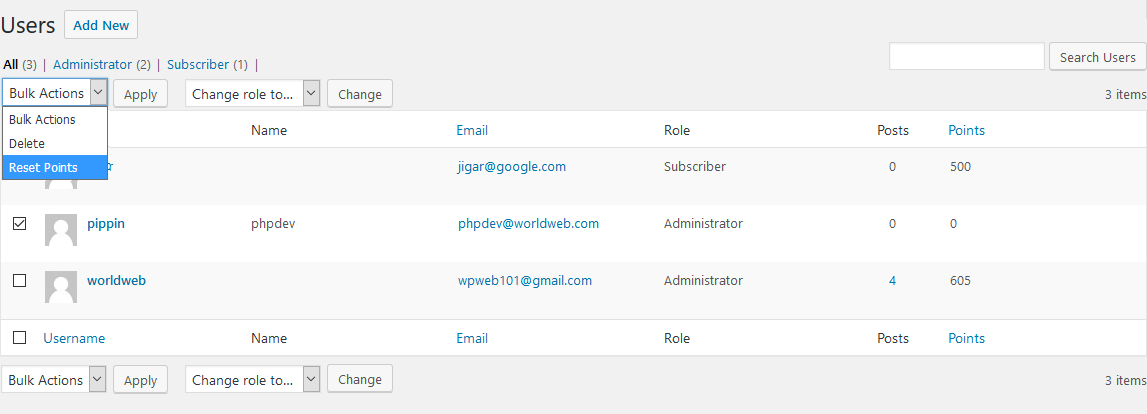This screenshot has width=1147, height=414.
Task: Choose 'Delete' in the bulk actions list
Action: pyautogui.click(x=27, y=143)
